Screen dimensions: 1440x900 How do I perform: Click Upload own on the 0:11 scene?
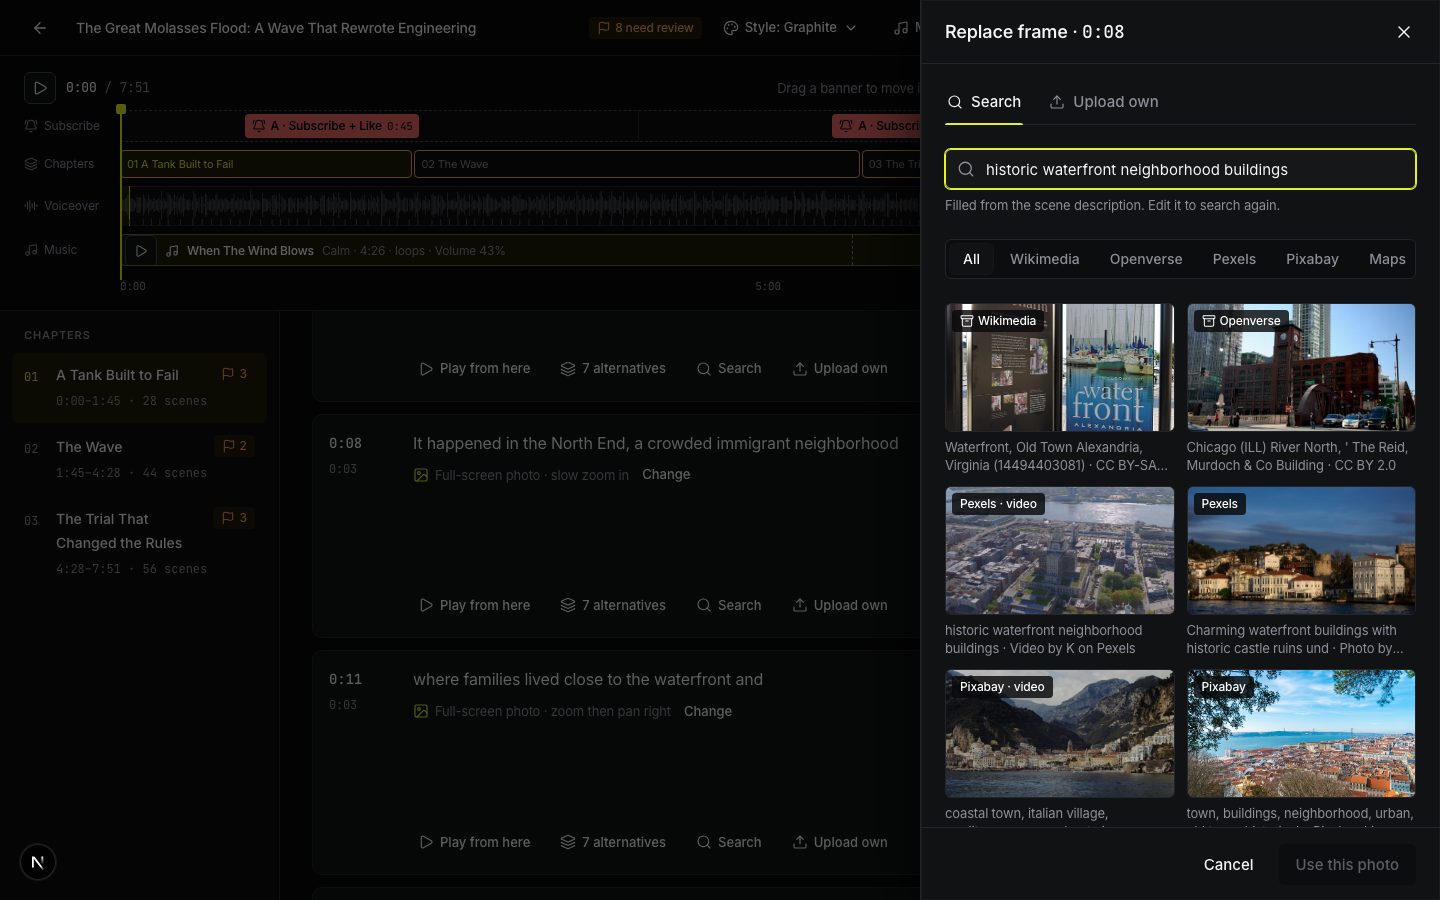pos(840,842)
